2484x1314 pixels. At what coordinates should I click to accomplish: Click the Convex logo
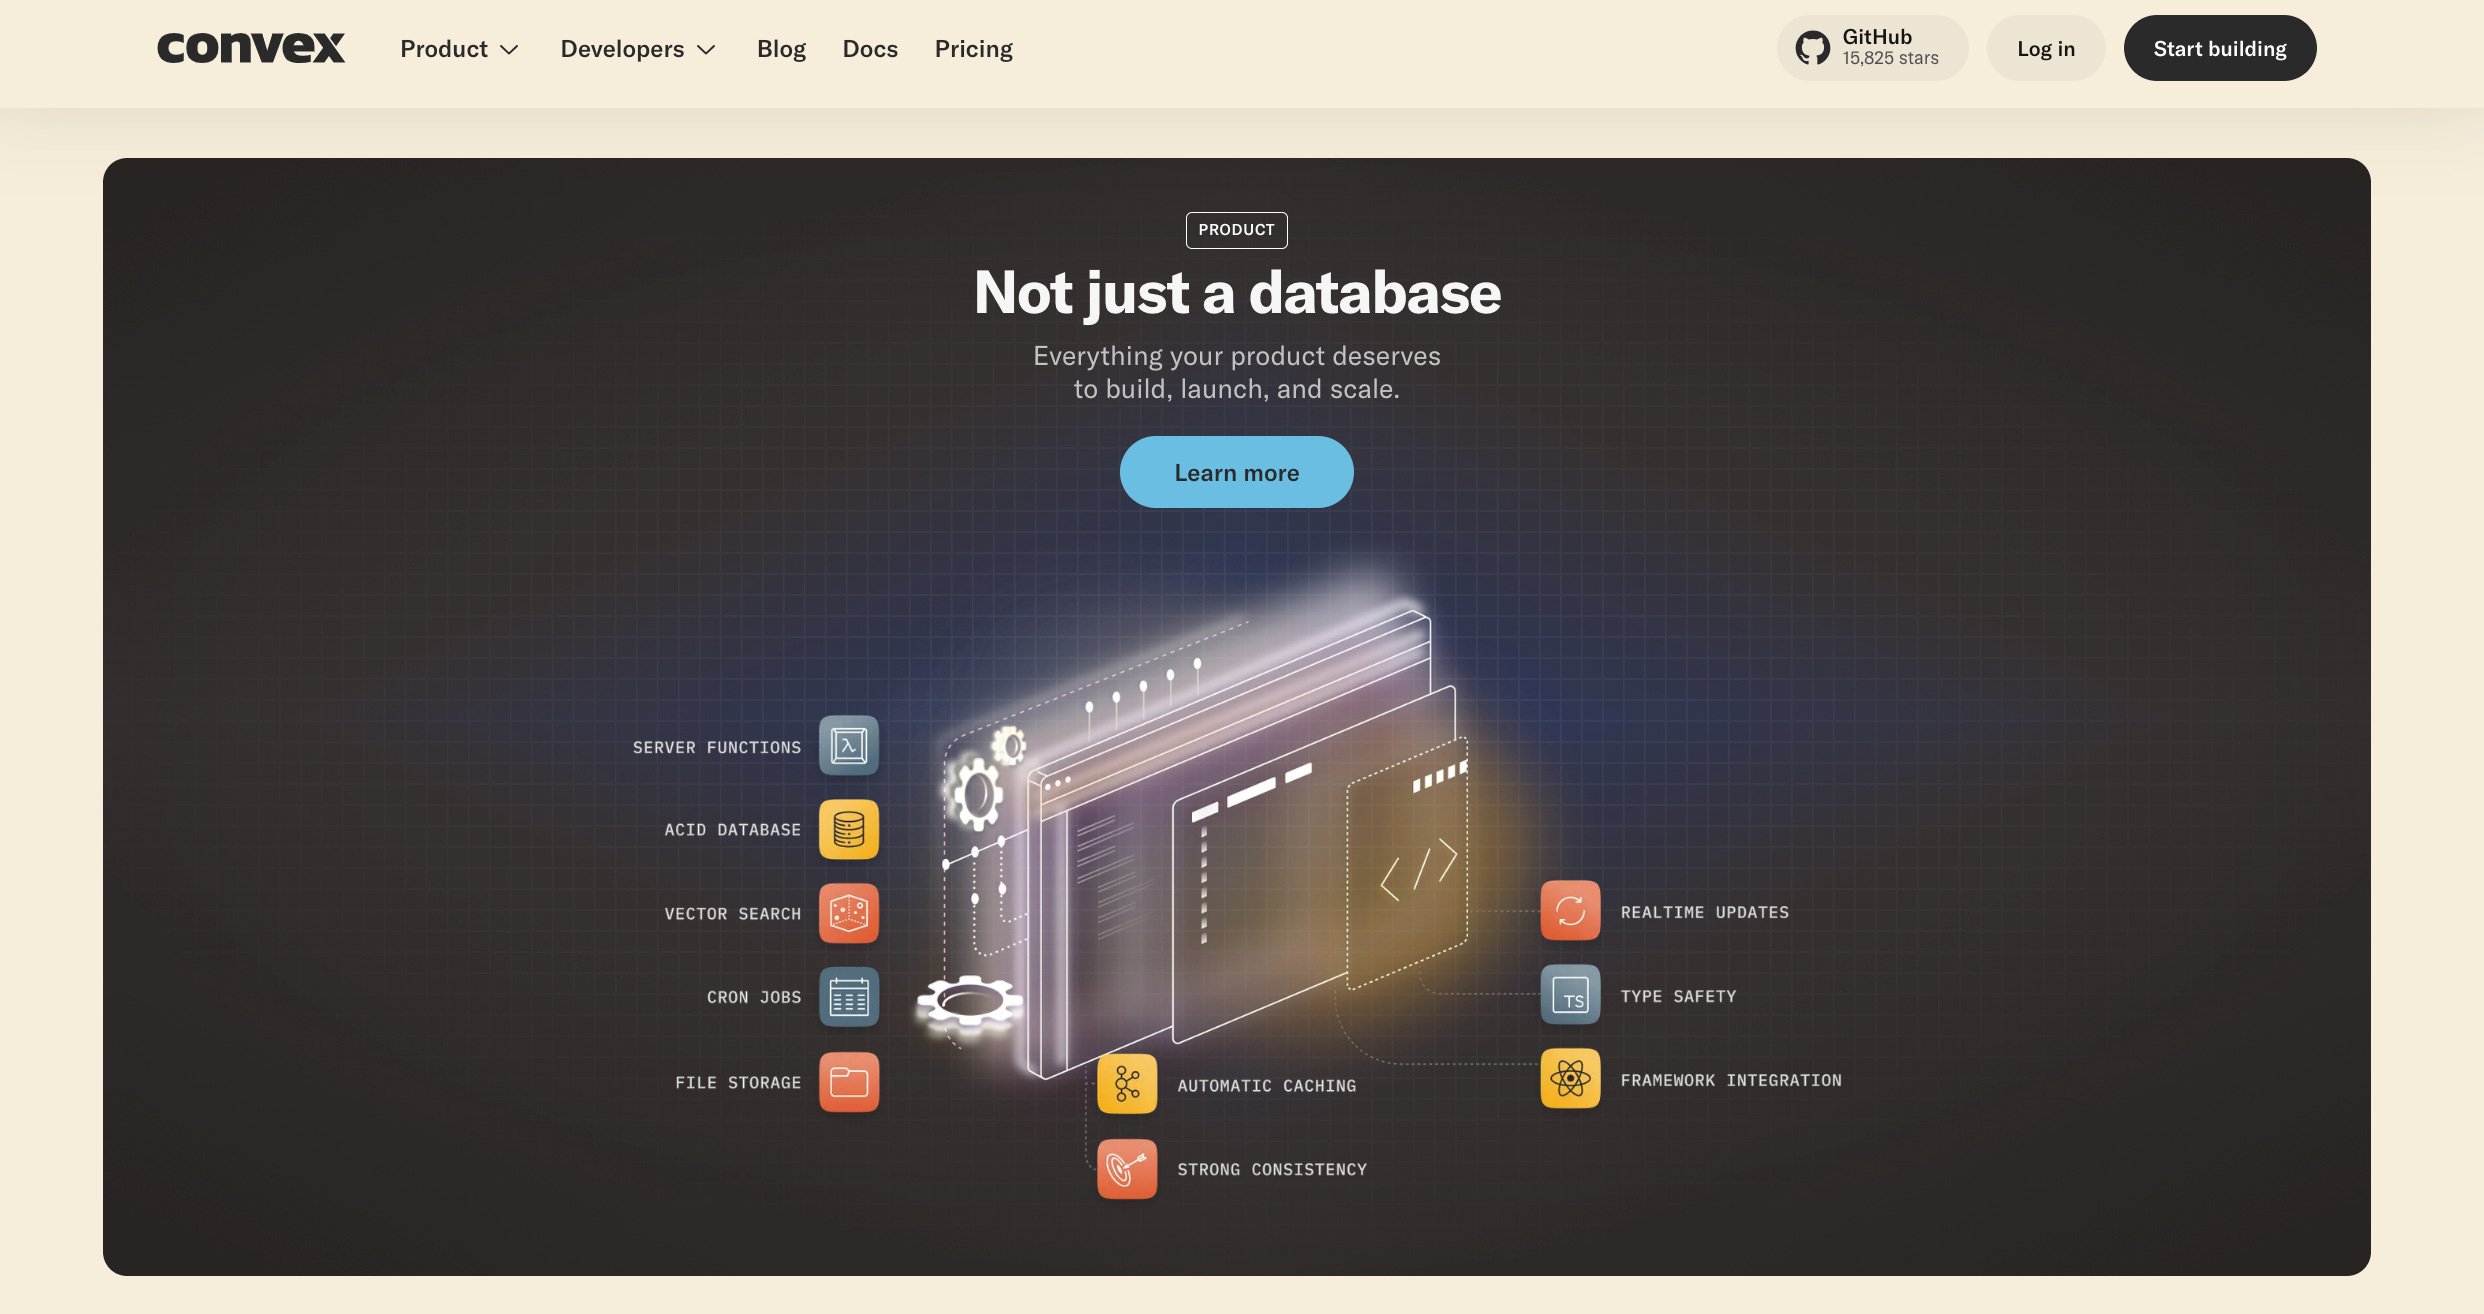tap(251, 47)
